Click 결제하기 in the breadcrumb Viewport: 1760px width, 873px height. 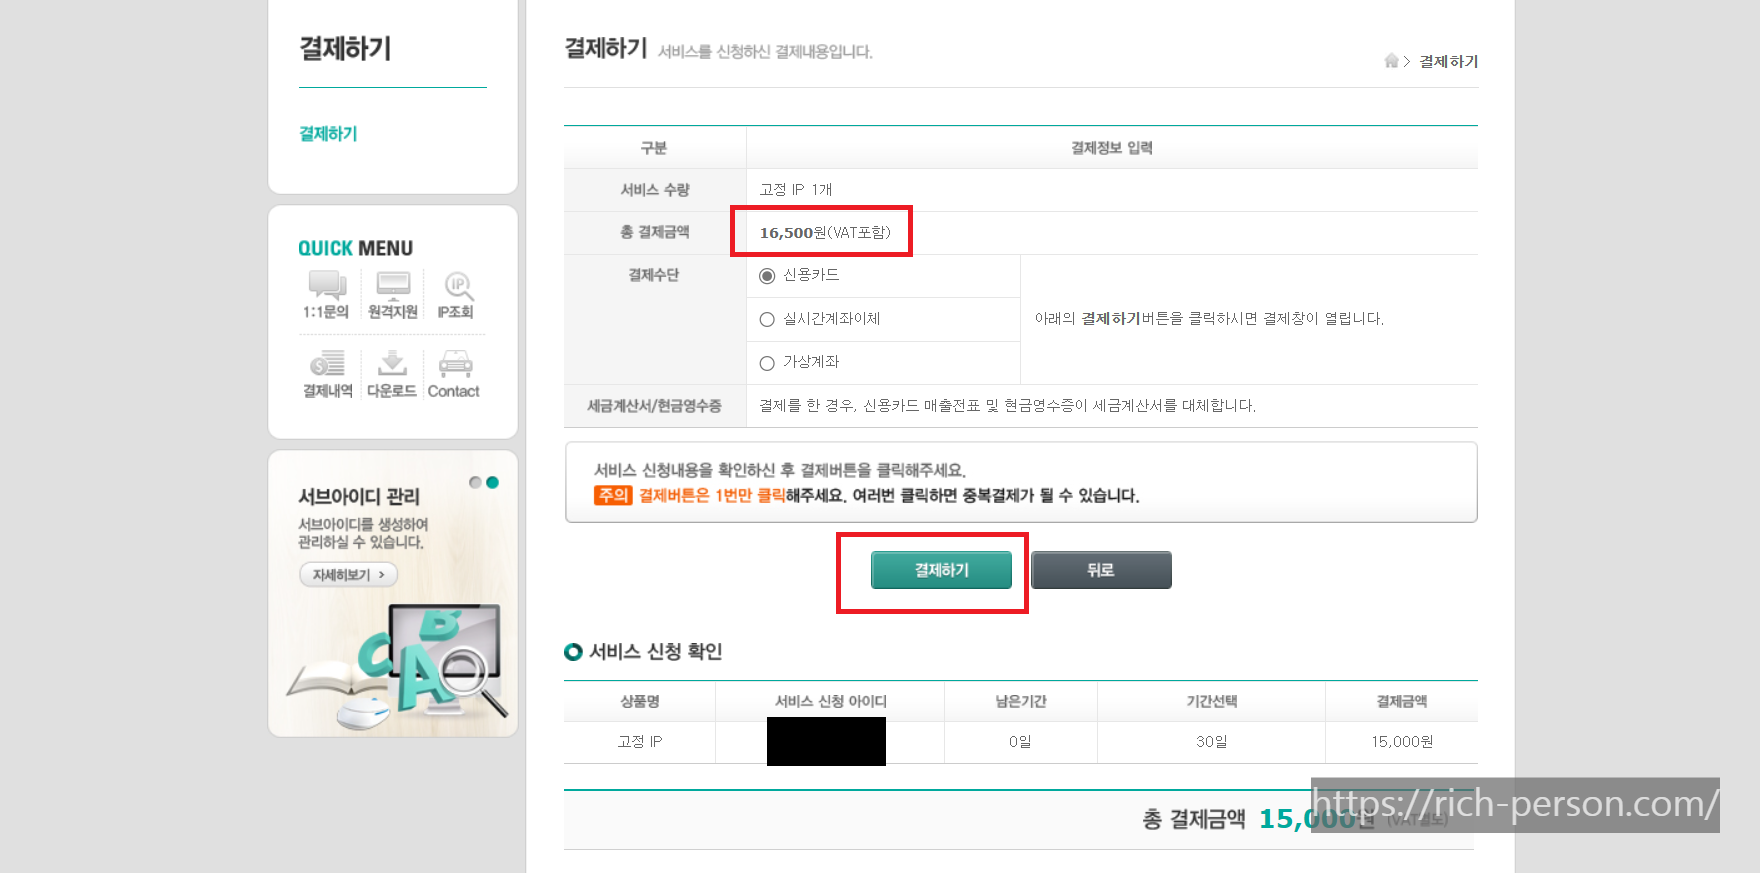tap(1448, 62)
